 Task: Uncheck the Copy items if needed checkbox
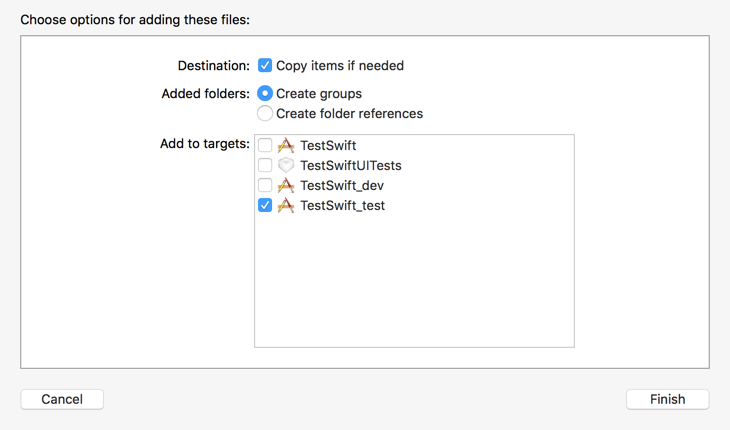pos(265,65)
